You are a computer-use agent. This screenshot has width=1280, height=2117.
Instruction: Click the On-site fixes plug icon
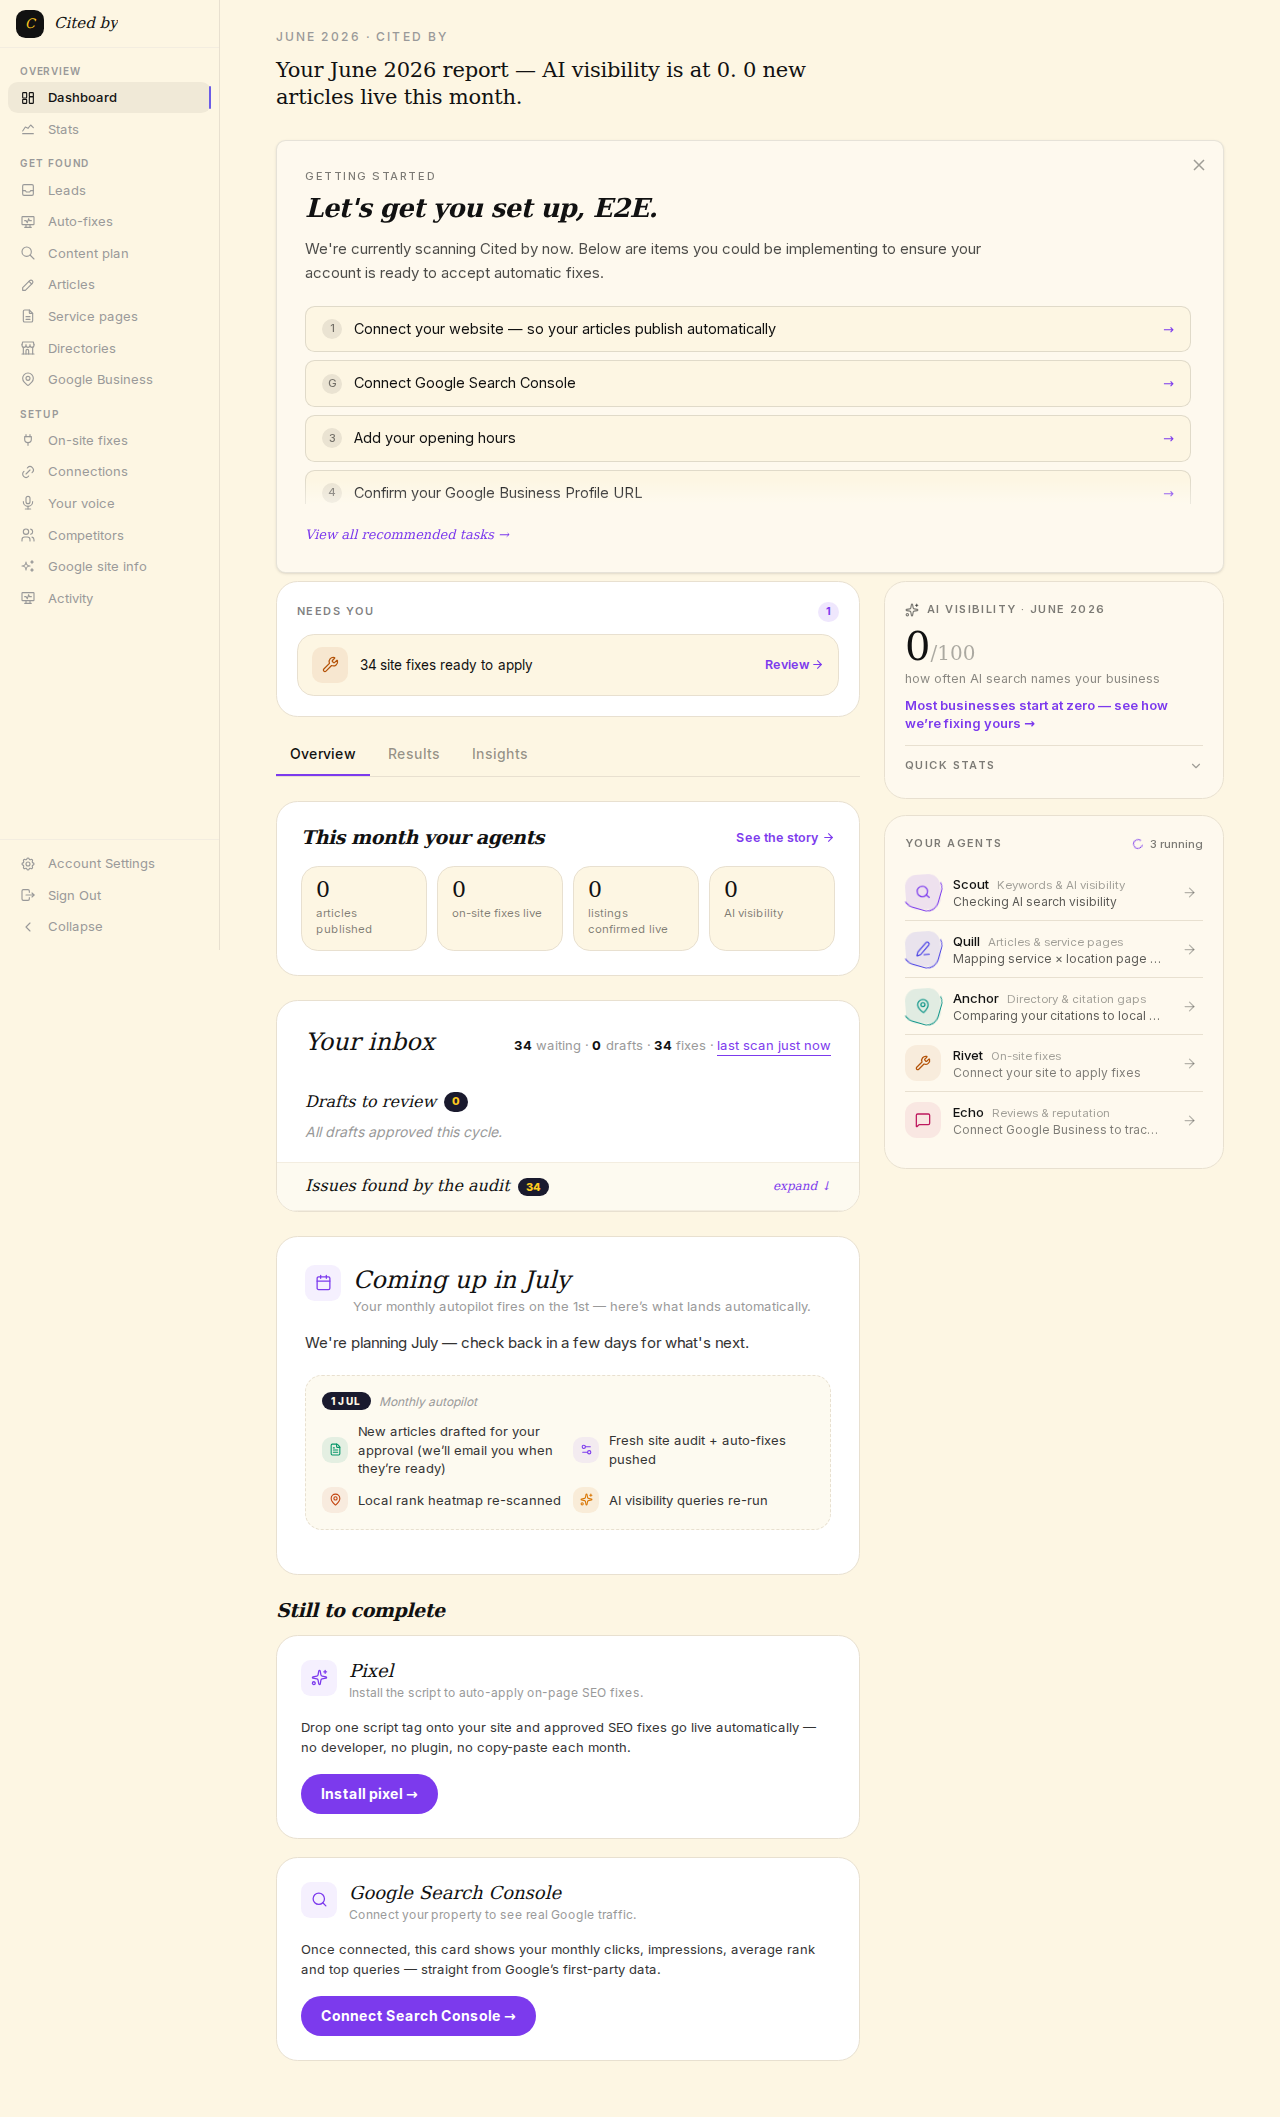pos(28,441)
